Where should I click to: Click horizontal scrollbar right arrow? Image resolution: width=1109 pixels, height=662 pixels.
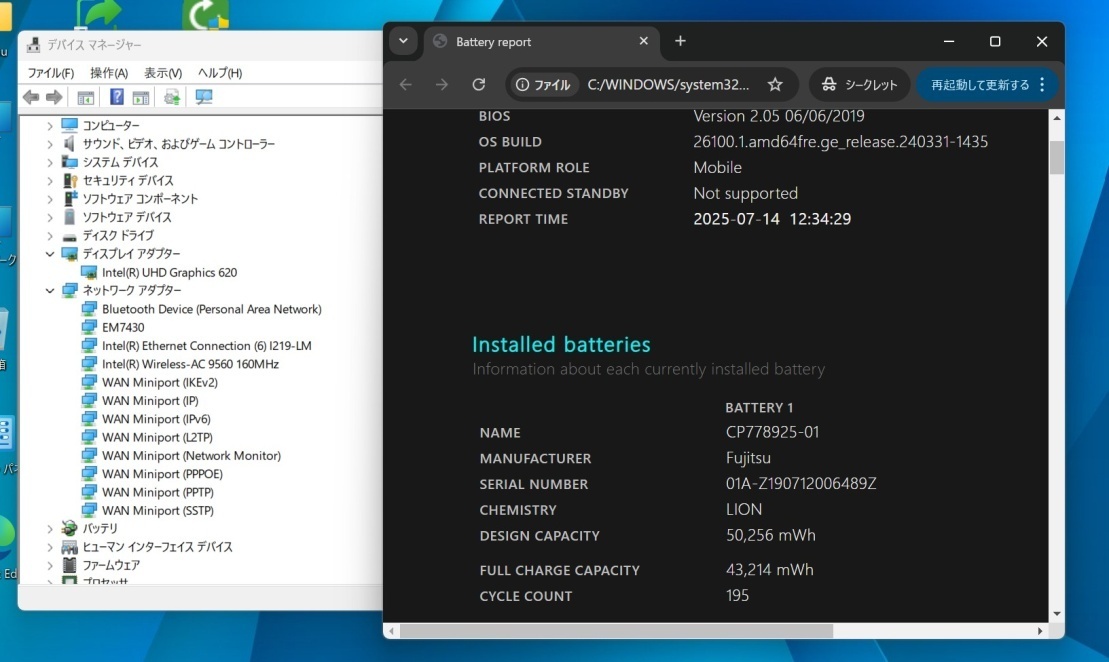[x=1040, y=630]
